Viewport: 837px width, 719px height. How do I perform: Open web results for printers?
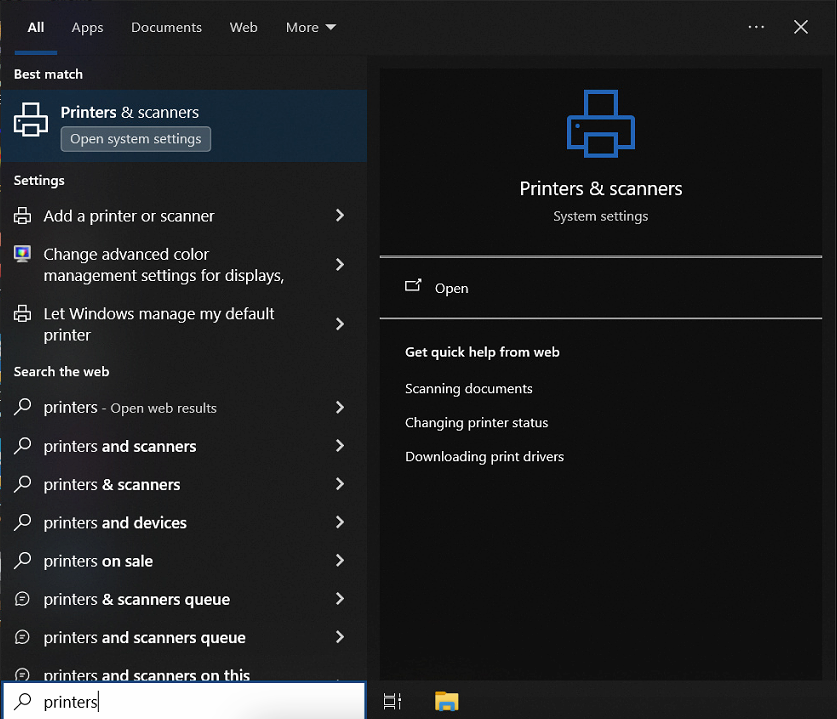pos(130,408)
